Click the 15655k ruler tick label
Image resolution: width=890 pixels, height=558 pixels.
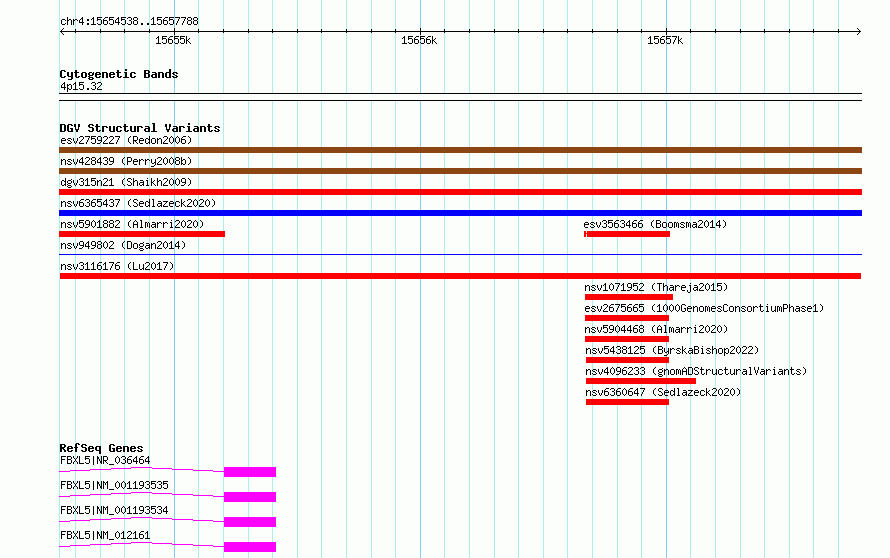pos(173,41)
